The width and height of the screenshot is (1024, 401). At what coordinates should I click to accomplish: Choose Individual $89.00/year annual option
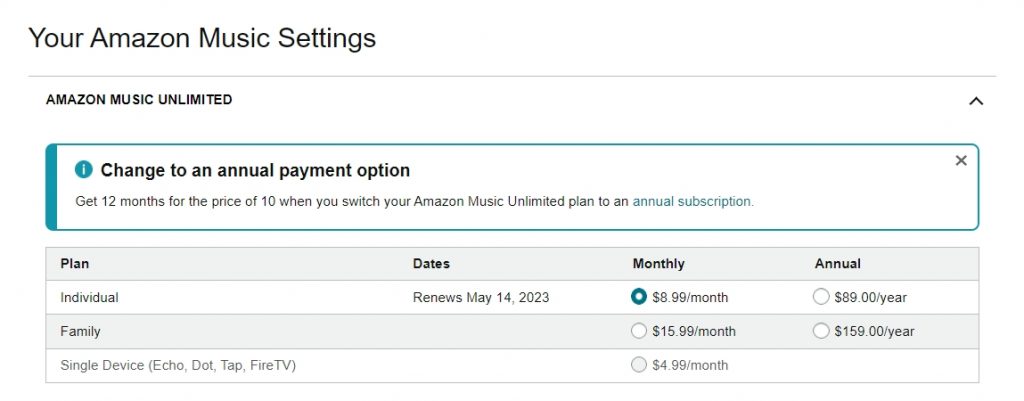tap(821, 297)
